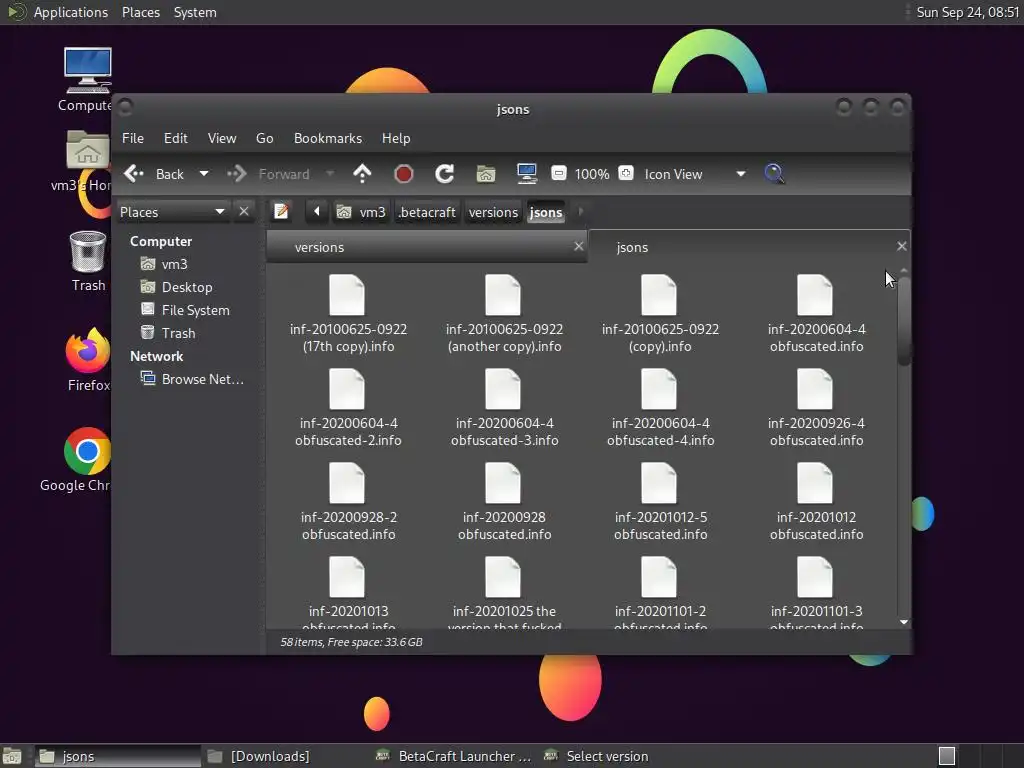Open File System in the sidebar
This screenshot has width=1024, height=768.
pos(195,310)
